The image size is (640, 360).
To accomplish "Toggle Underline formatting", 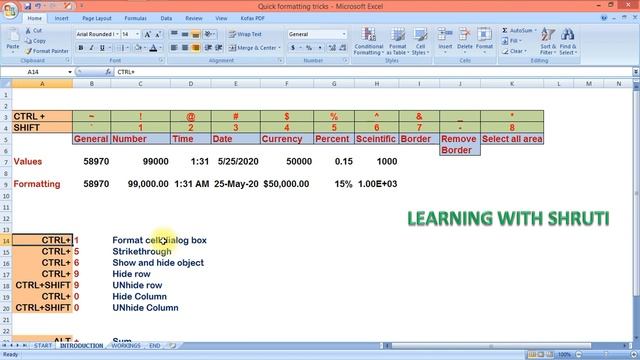I will [x=102, y=48].
